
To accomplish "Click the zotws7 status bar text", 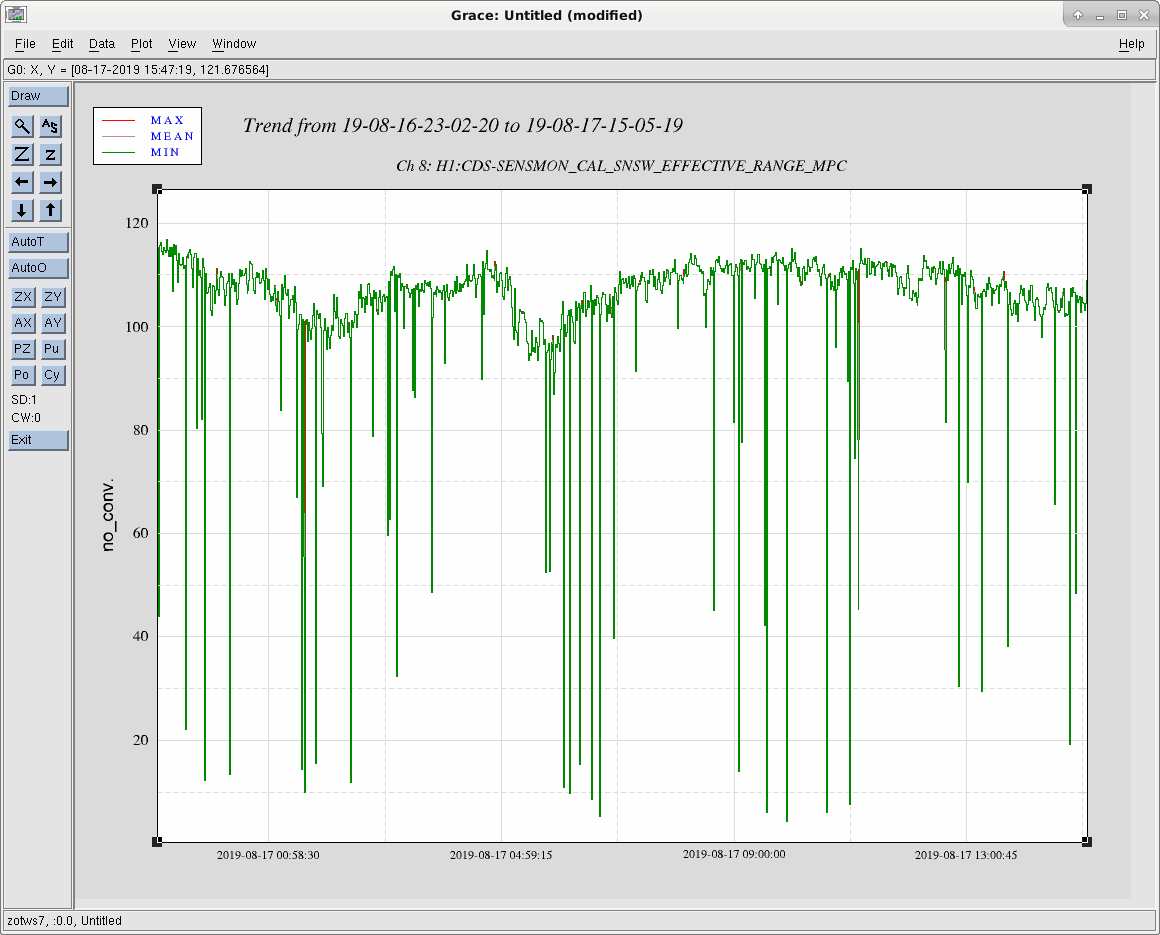I will coord(64,920).
